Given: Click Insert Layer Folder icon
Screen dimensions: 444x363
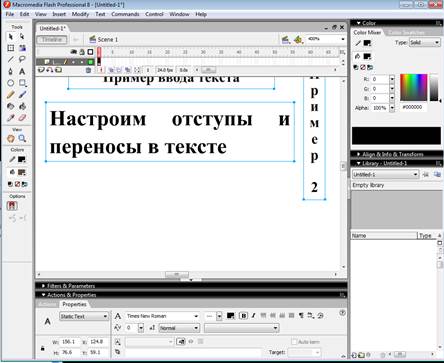Looking at the screenshot, I should tap(58, 70).
